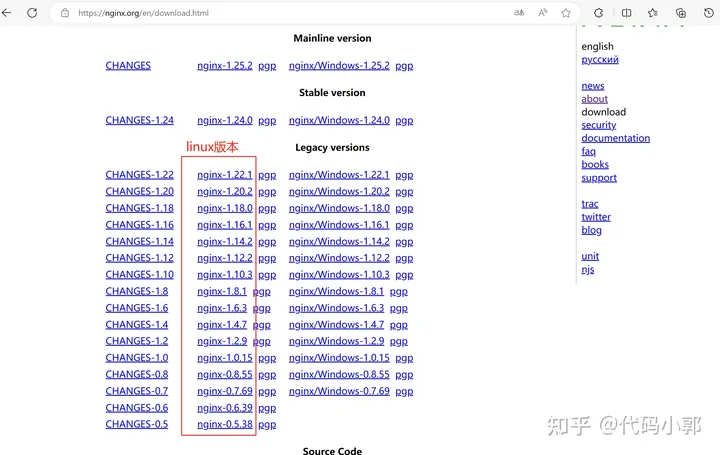Open CHANGES-1.0 link
720x455 pixels.
[137, 358]
